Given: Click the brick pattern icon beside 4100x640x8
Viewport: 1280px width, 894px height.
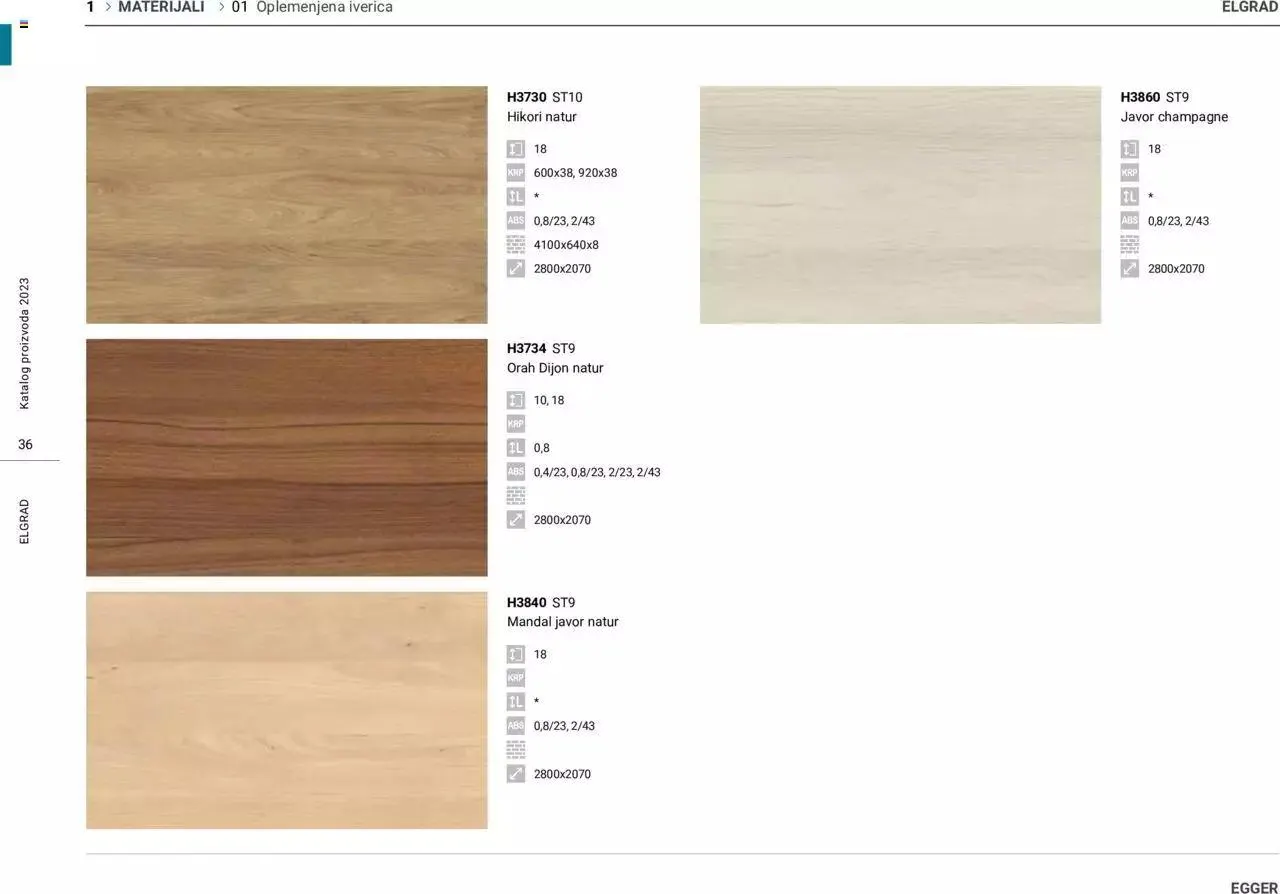Looking at the screenshot, I should pos(515,245).
